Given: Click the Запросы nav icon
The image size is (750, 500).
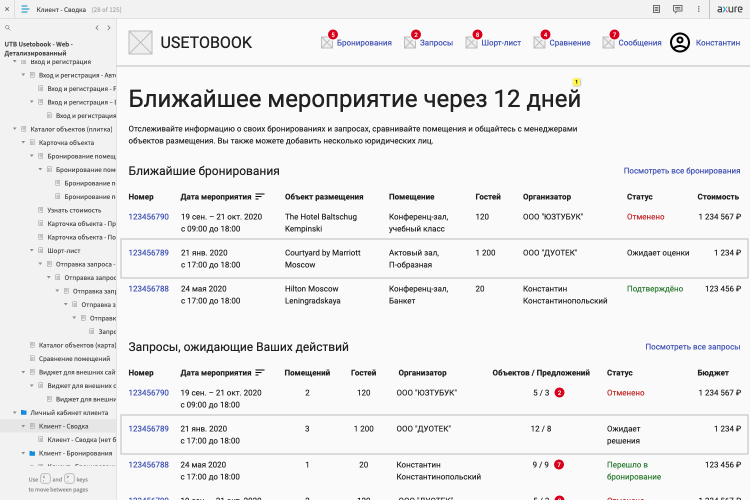Looking at the screenshot, I should [410, 43].
